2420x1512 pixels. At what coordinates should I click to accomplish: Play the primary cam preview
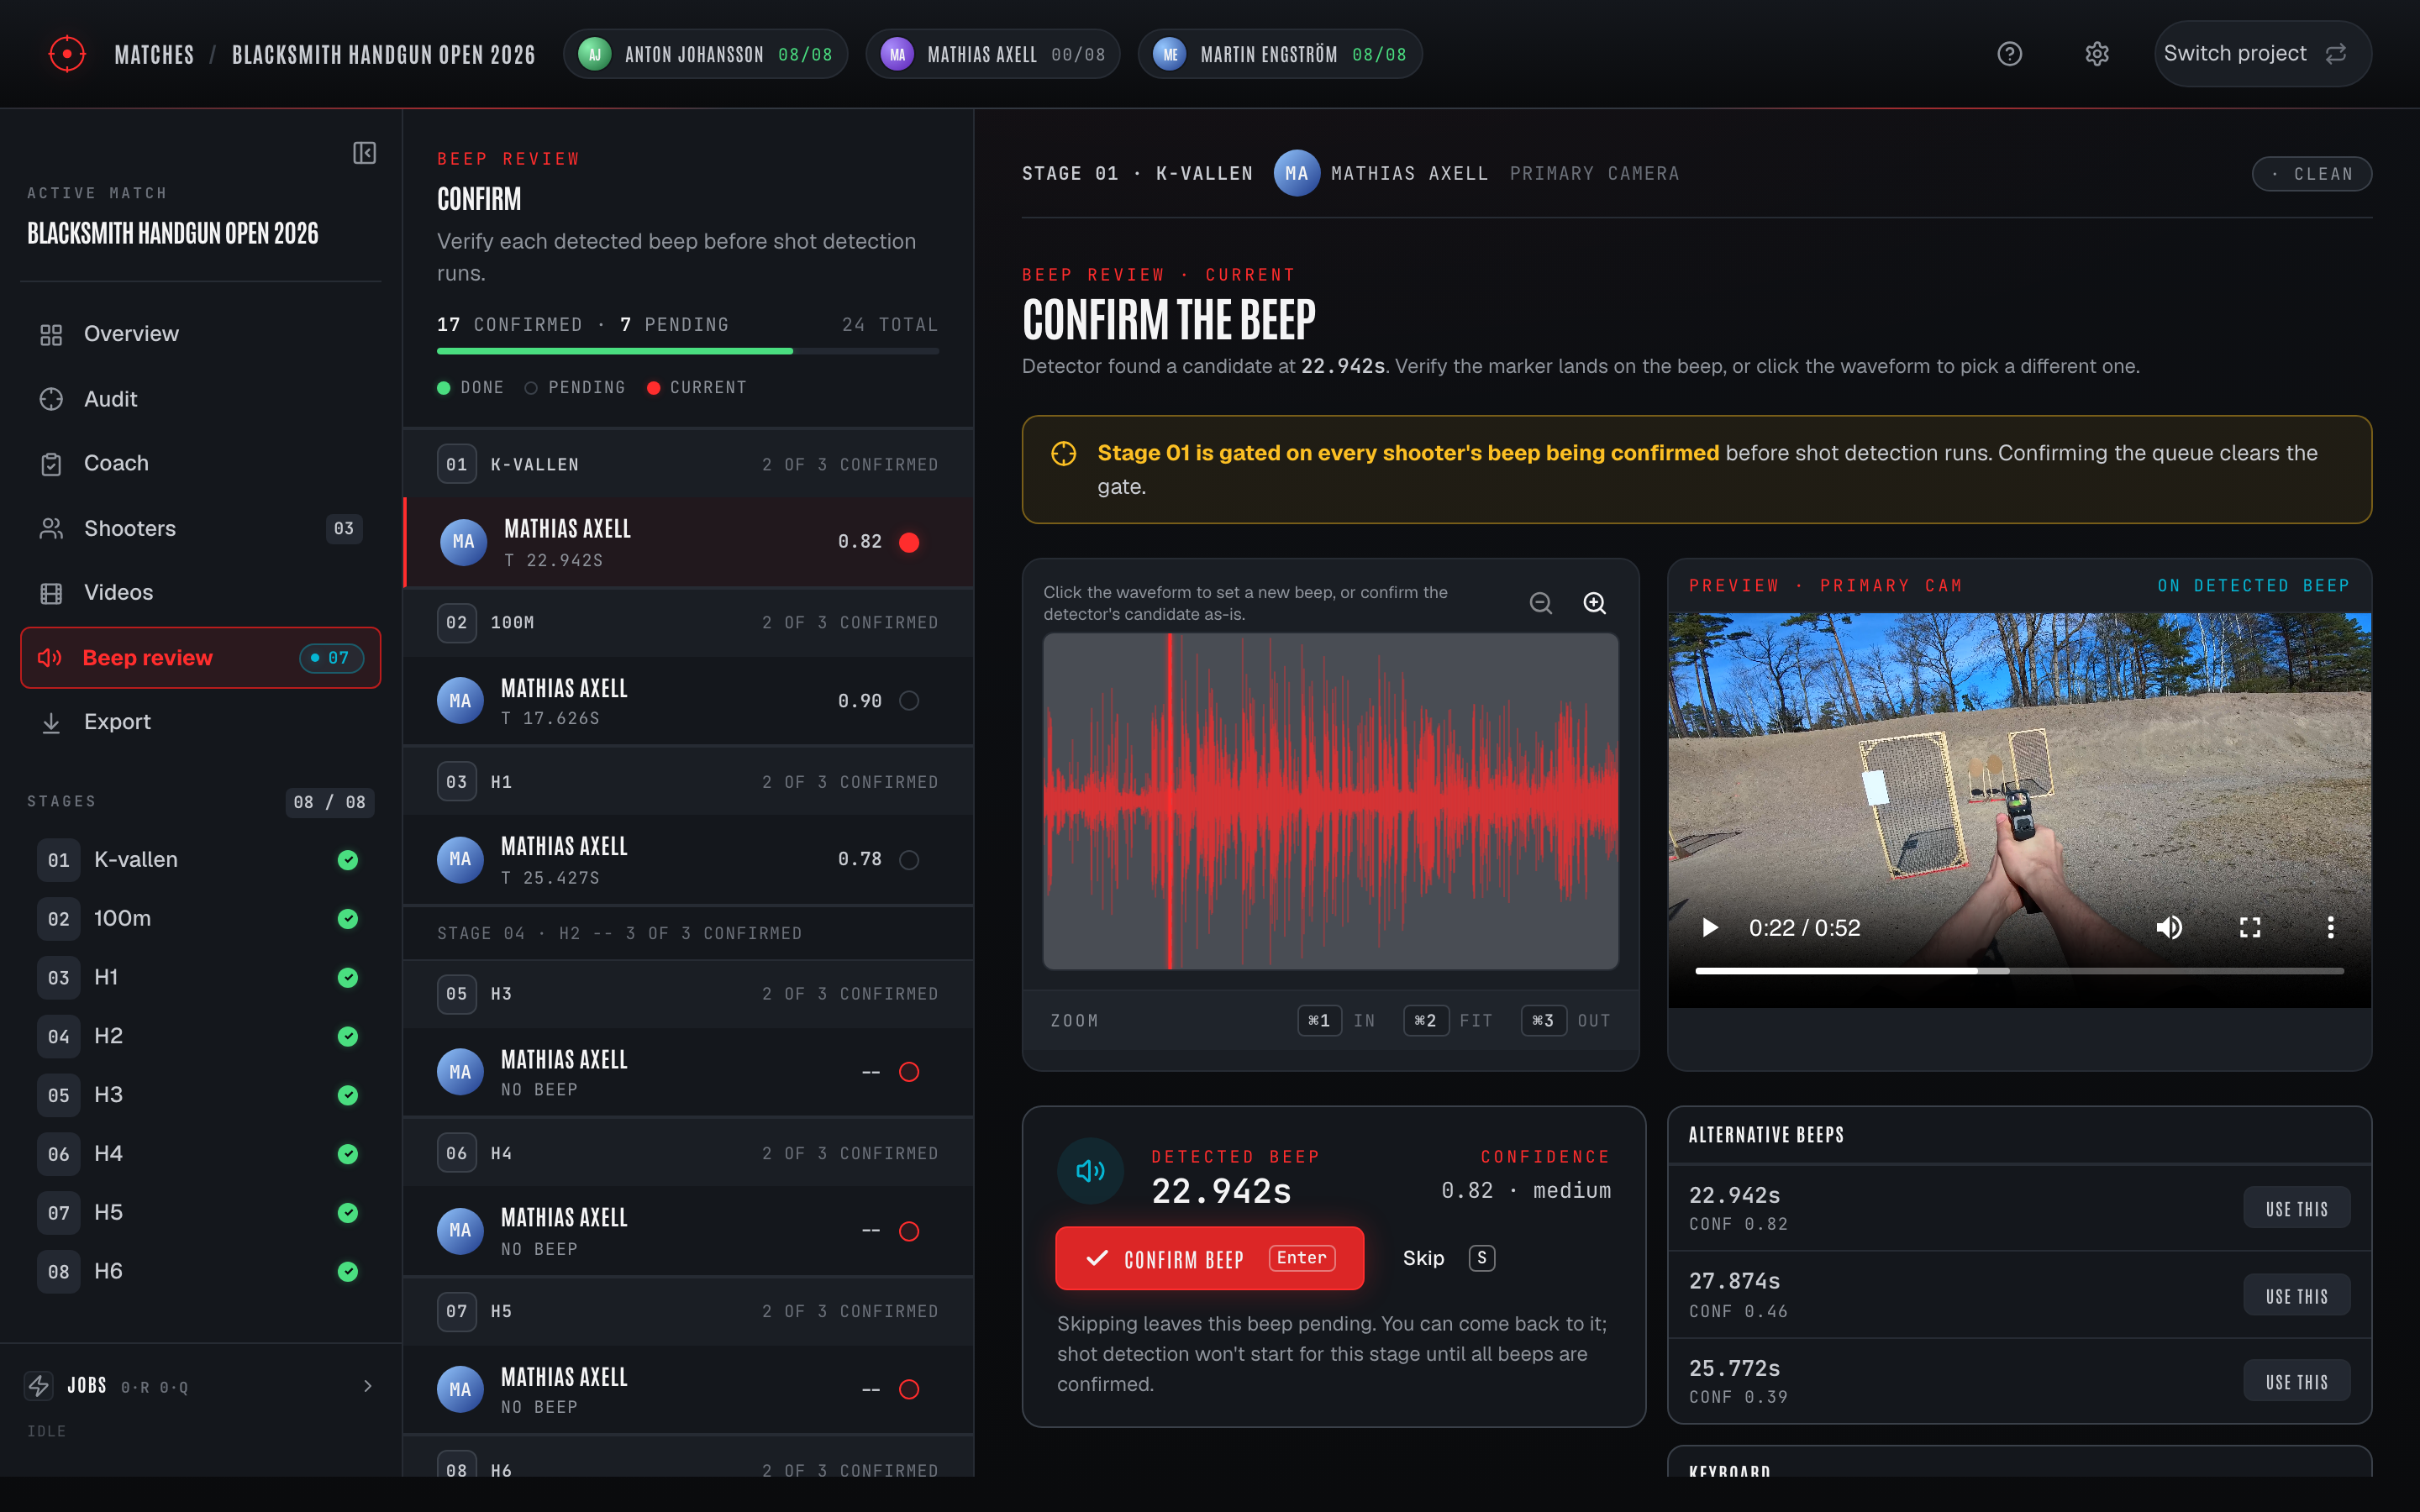click(x=1710, y=928)
